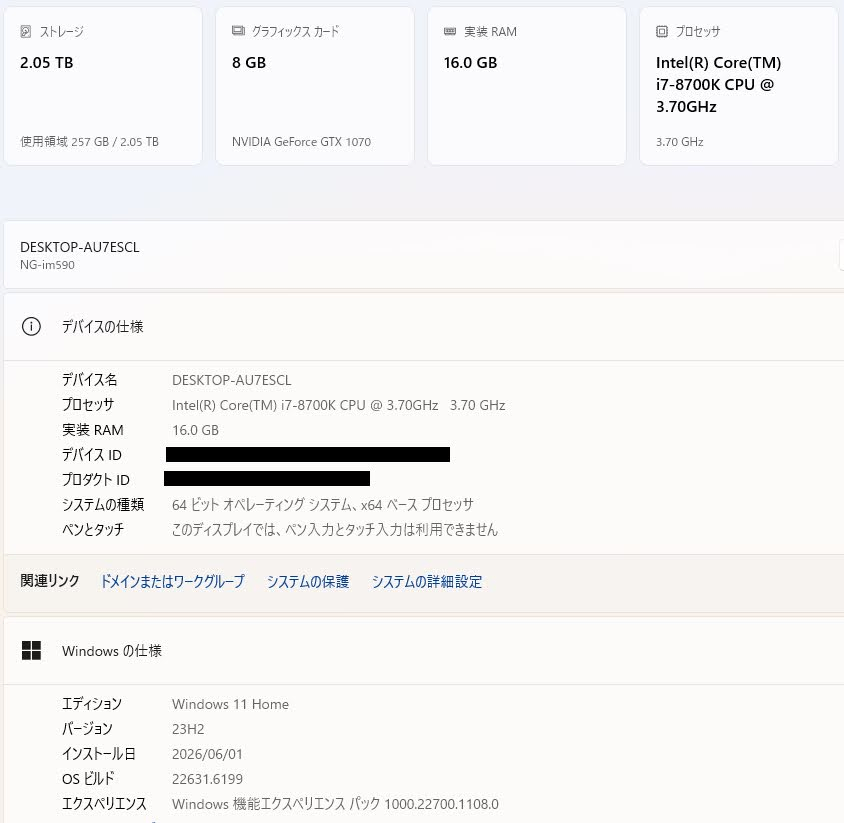
Task: Open the 実装 RAM 16.0 GB card
Action: click(527, 86)
